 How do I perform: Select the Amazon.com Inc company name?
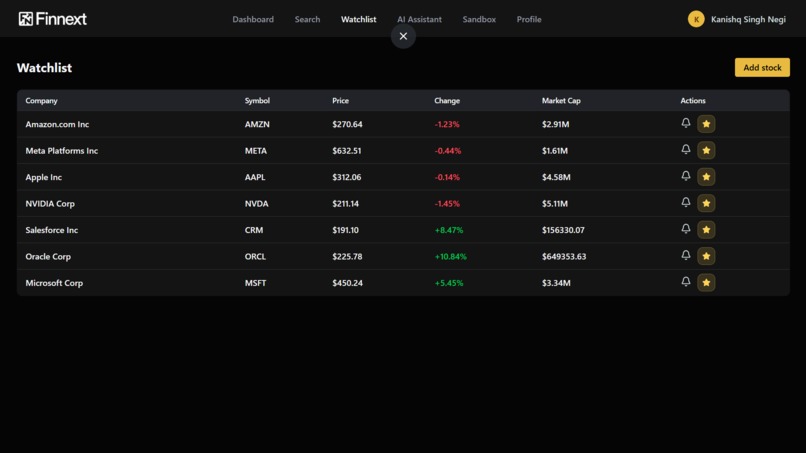pyautogui.click(x=57, y=124)
